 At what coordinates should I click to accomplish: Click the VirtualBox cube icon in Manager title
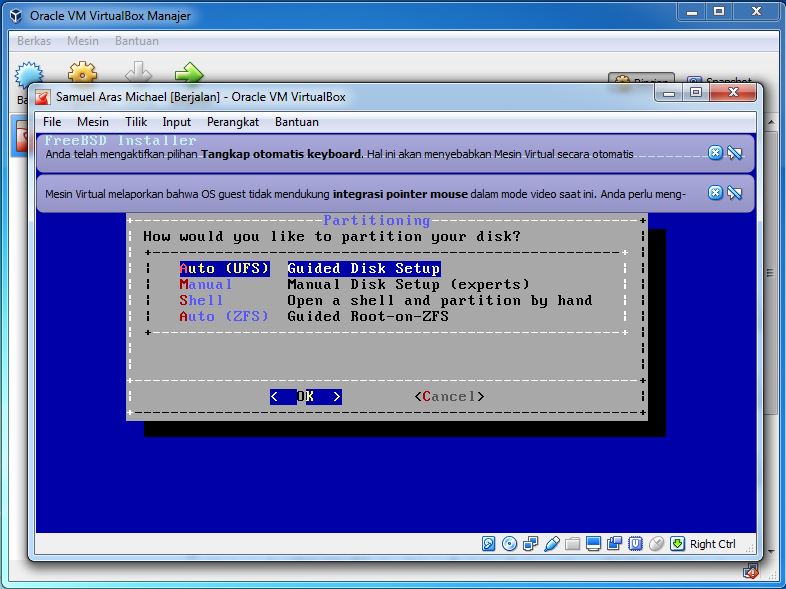[x=16, y=16]
